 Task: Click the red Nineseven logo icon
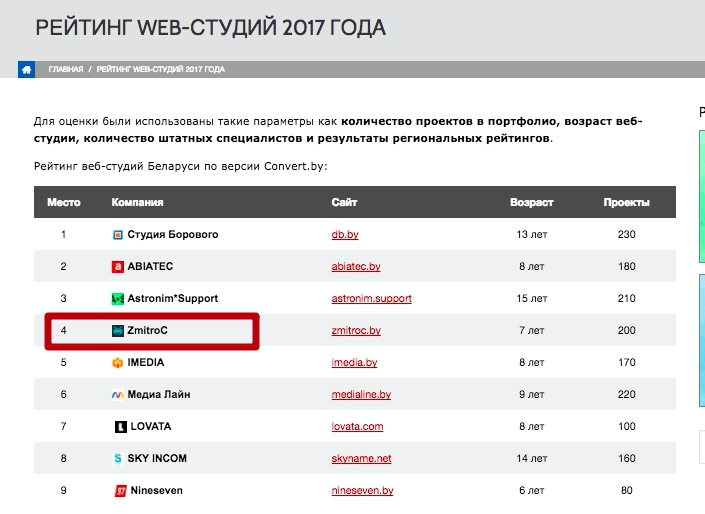[120, 491]
